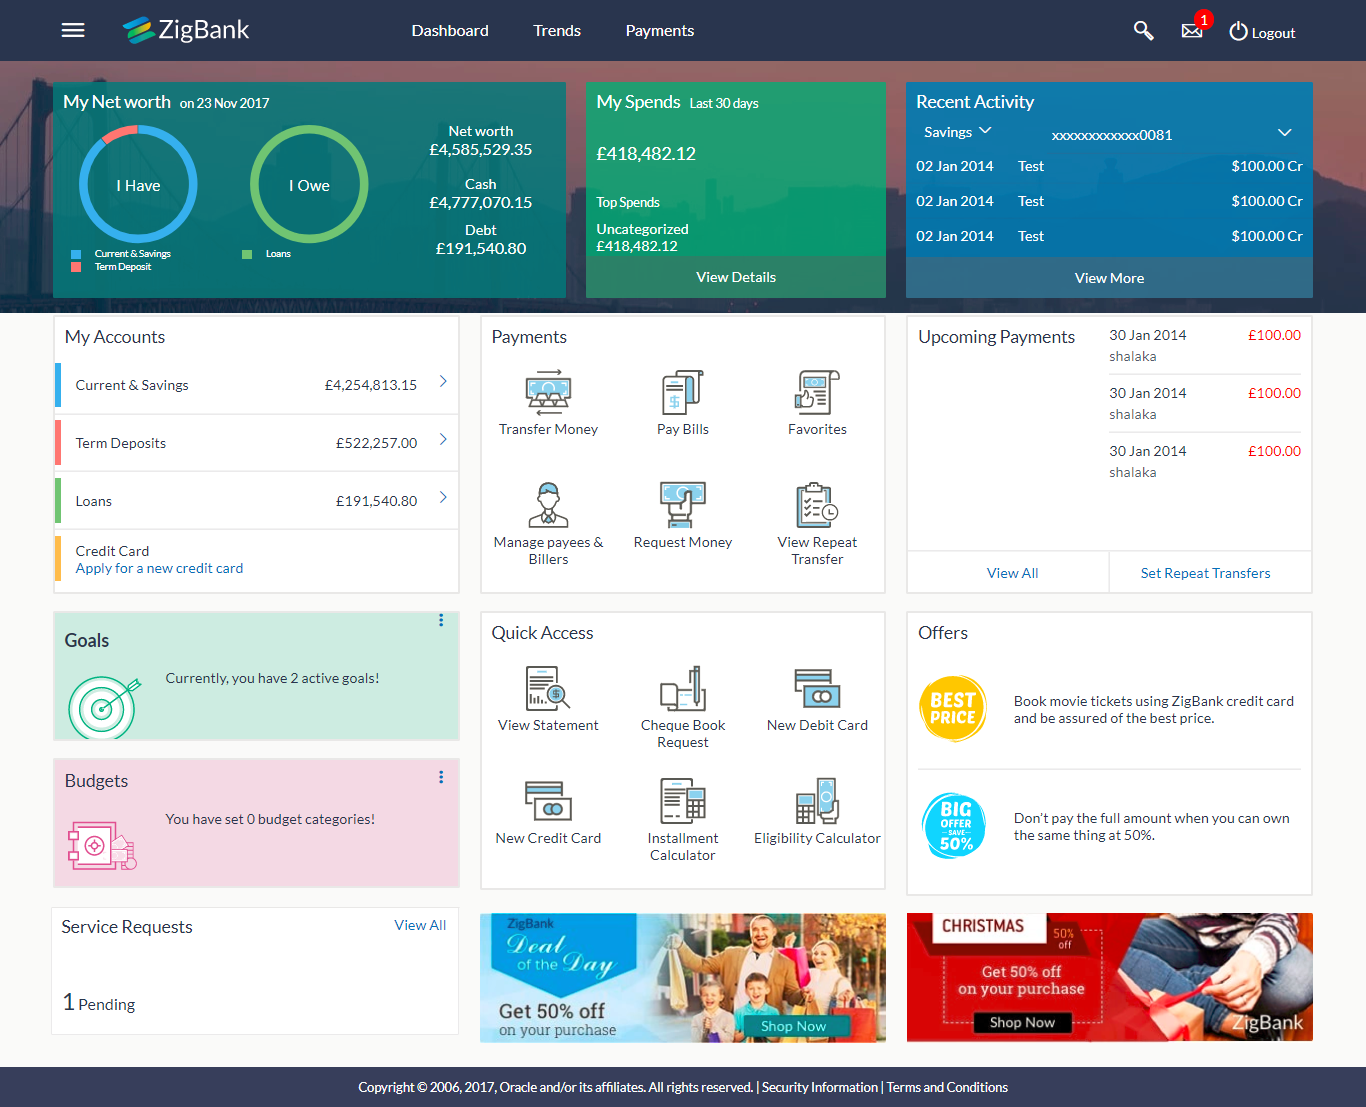This screenshot has width=1366, height=1107.
Task: Click the Credit Card label in My Accounts
Action: click(x=112, y=551)
